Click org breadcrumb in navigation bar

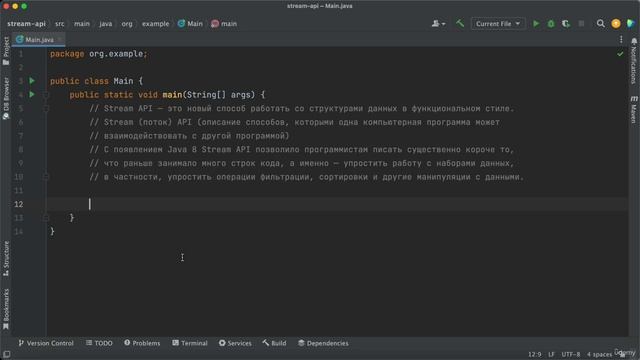[x=127, y=24]
